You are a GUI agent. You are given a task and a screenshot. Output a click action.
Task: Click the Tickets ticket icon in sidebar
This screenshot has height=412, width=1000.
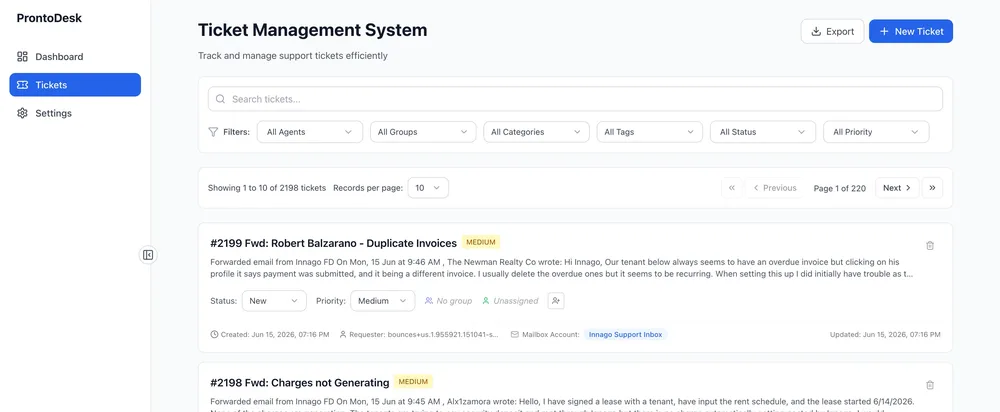point(22,85)
